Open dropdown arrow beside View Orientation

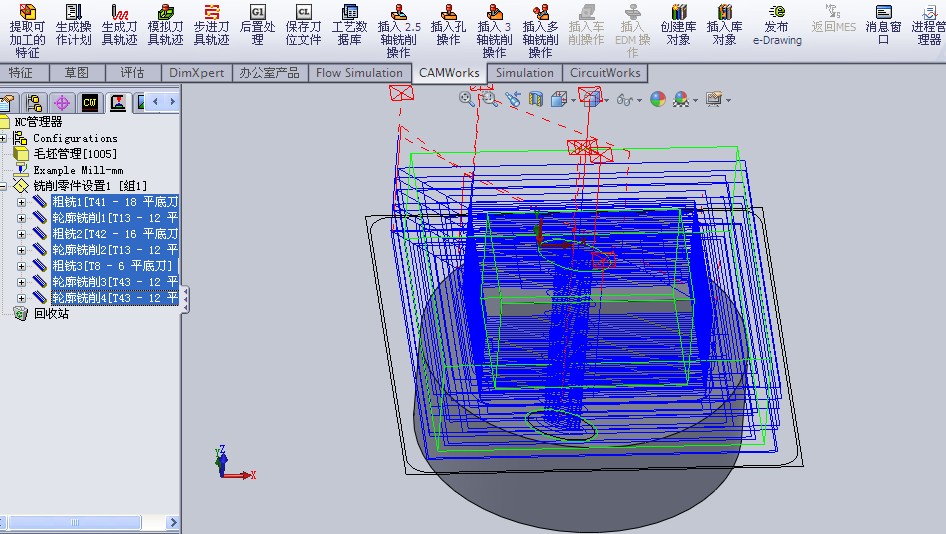point(573,100)
